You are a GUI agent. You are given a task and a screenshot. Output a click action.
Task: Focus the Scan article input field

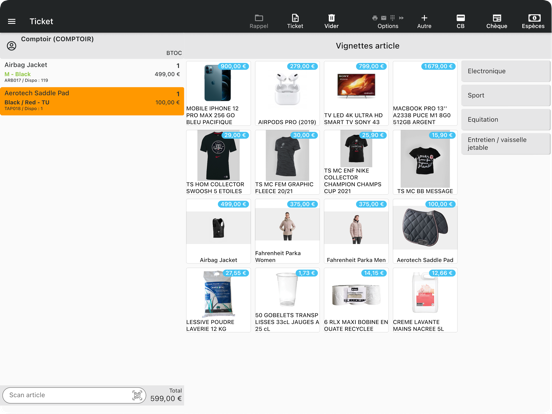74,395
